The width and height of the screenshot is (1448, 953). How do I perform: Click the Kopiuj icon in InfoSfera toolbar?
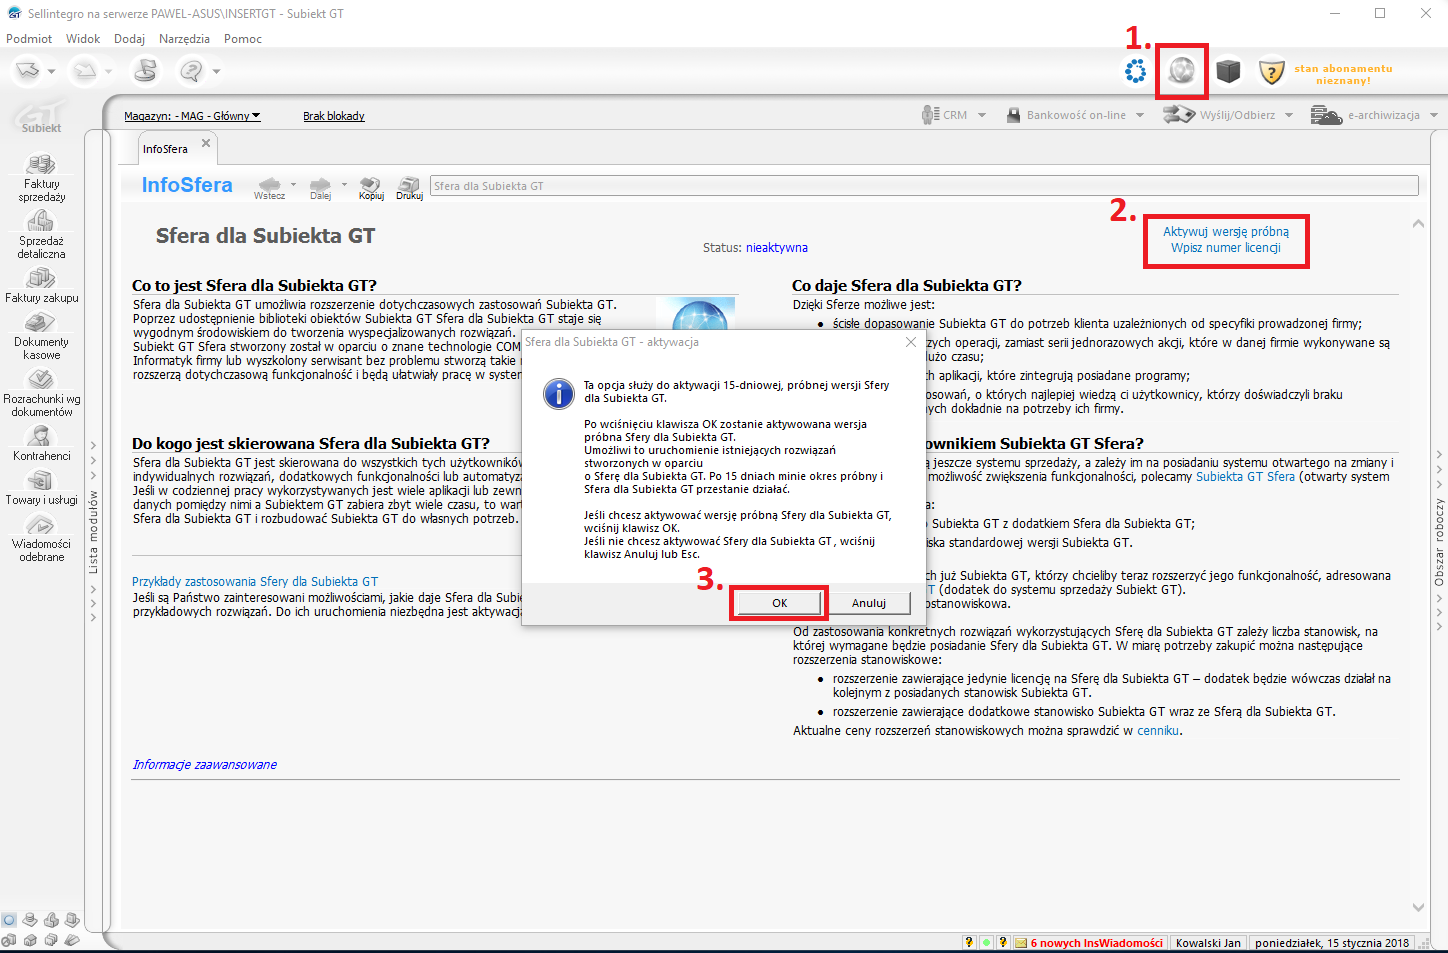point(371,184)
